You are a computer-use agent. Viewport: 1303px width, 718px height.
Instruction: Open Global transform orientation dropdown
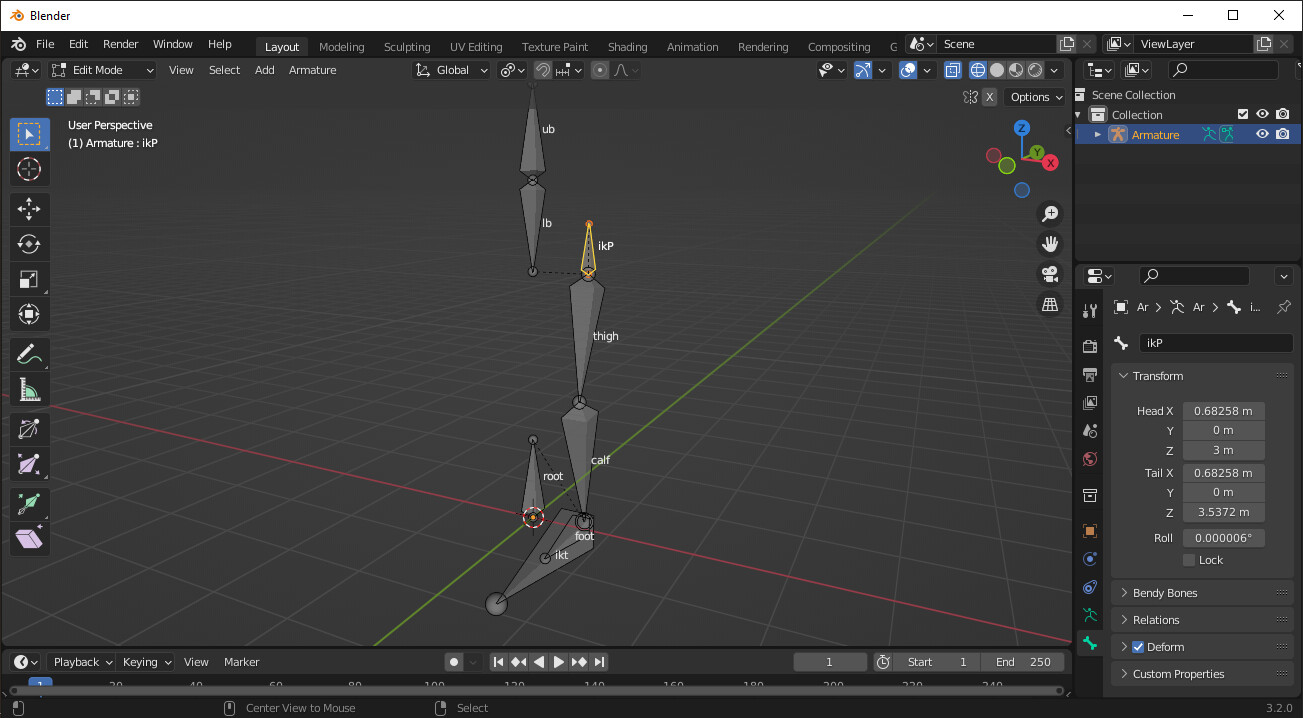click(x=452, y=70)
